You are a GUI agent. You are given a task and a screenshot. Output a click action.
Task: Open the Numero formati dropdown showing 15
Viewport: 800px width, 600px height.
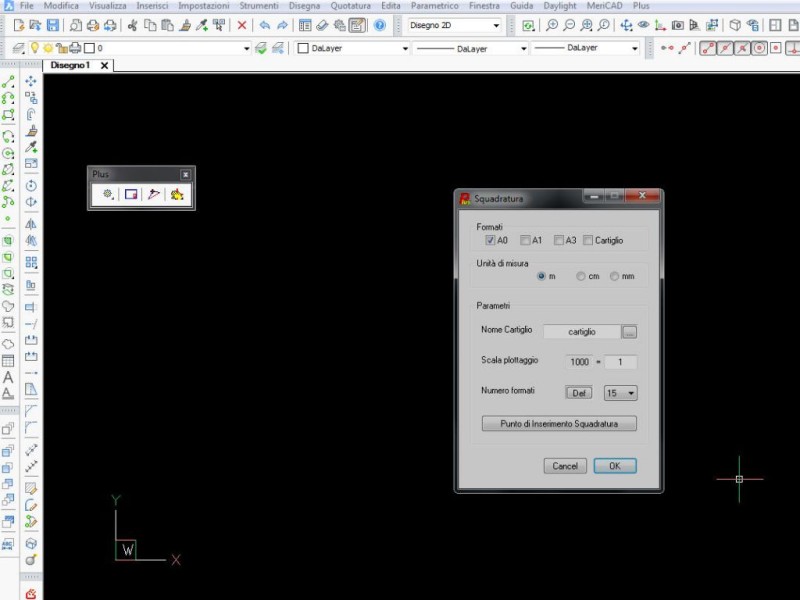[x=620, y=393]
